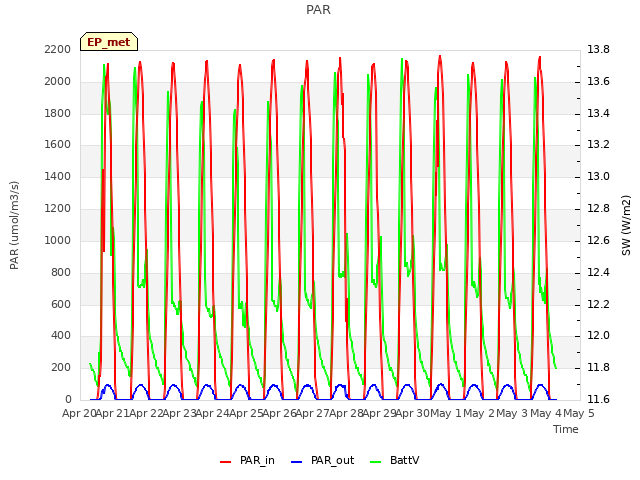Click the 12.6 right axis value
This screenshot has height=480, width=640.
tap(598, 240)
